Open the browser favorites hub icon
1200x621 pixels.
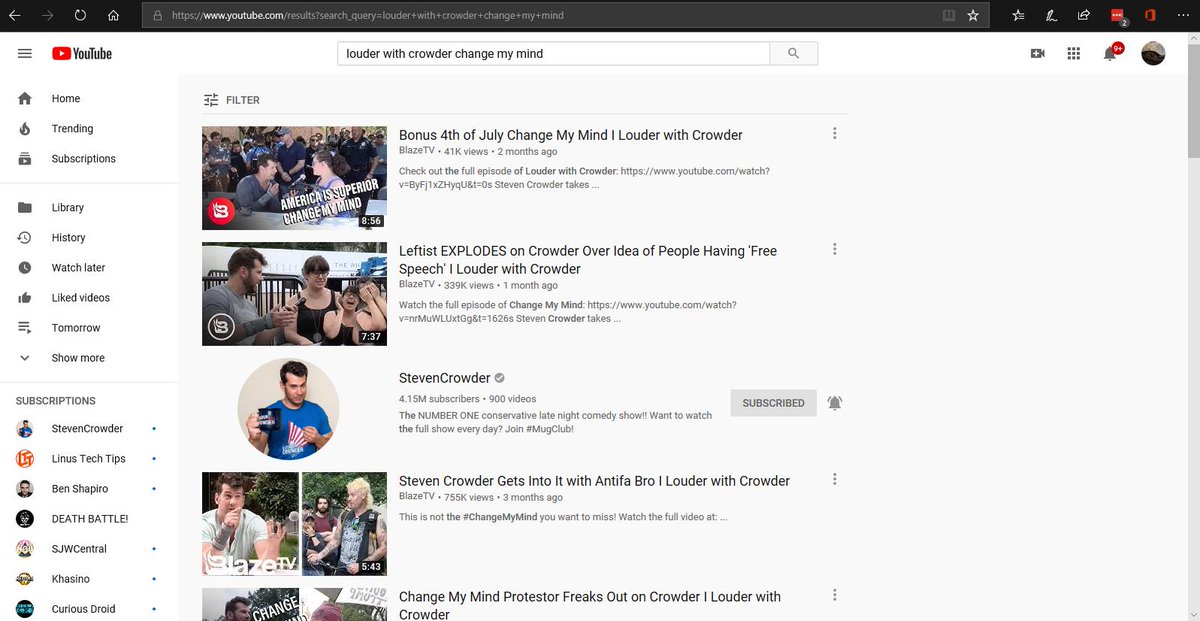pyautogui.click(x=1018, y=16)
